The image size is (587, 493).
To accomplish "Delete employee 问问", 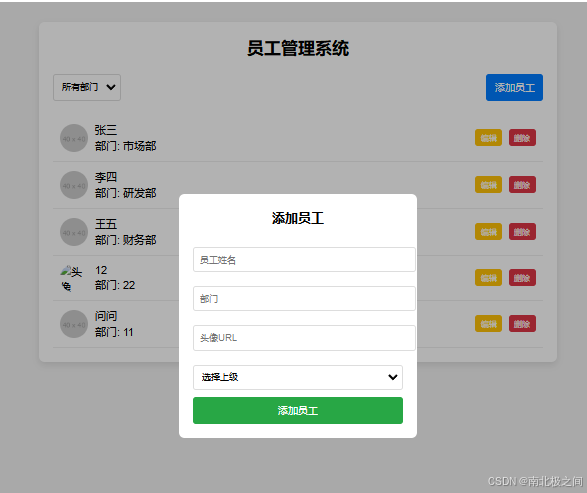I will [522, 324].
